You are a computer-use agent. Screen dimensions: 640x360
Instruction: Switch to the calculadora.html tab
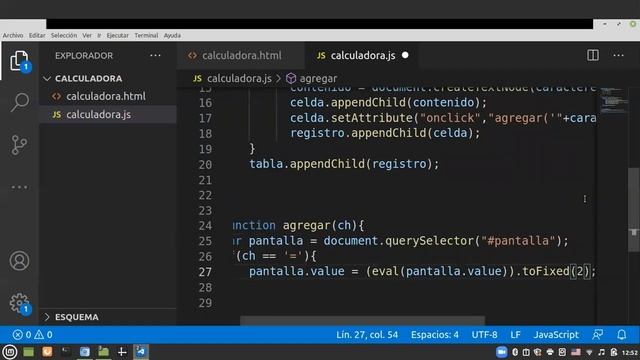(x=241, y=56)
